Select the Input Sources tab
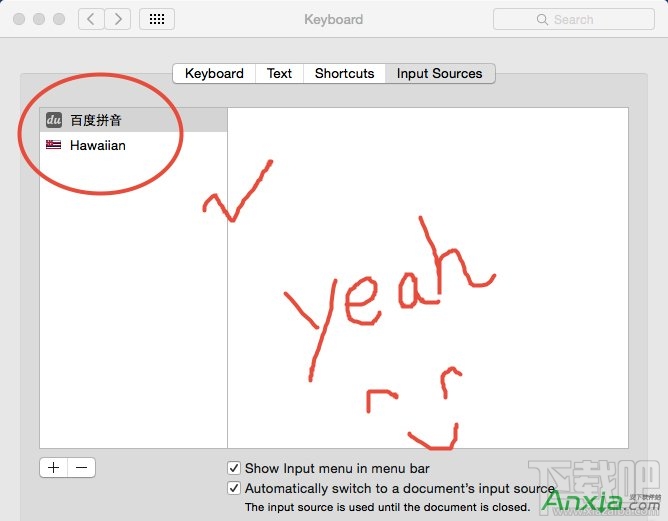668x521 pixels. [x=440, y=73]
